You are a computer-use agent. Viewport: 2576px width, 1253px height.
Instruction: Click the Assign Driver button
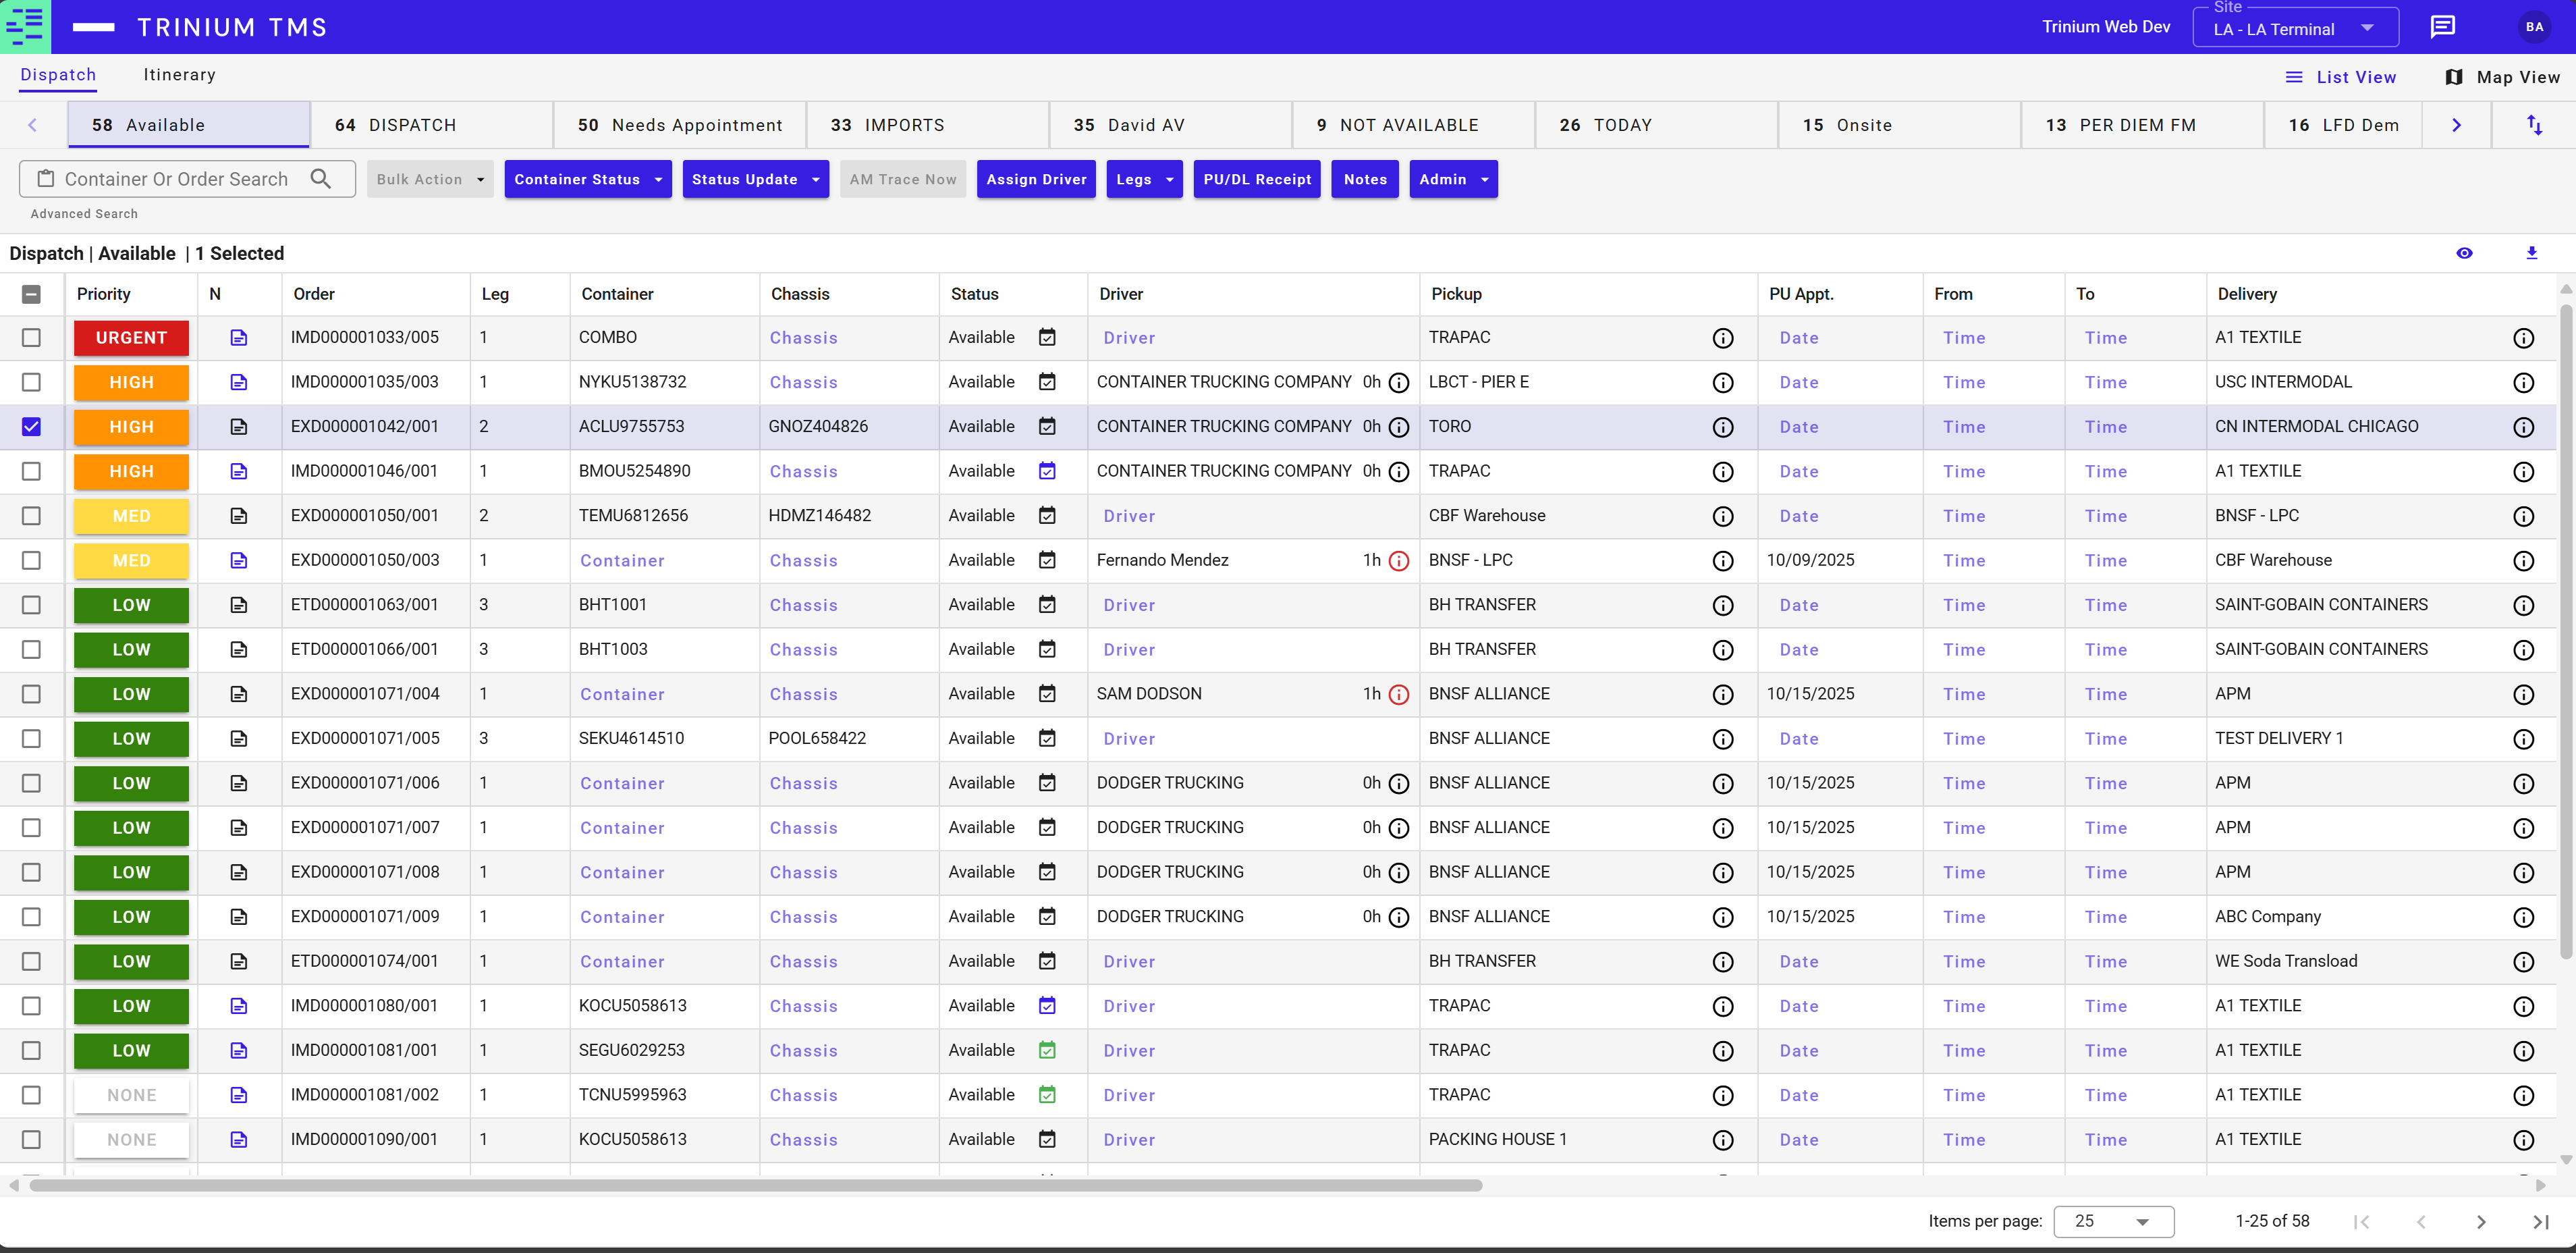(1035, 179)
